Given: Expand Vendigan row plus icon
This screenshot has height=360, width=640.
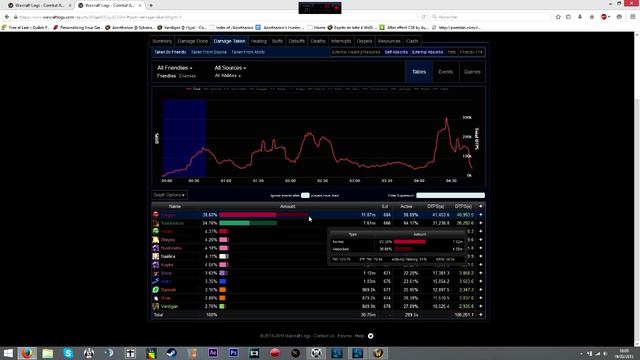Looking at the screenshot, I should click(480, 306).
